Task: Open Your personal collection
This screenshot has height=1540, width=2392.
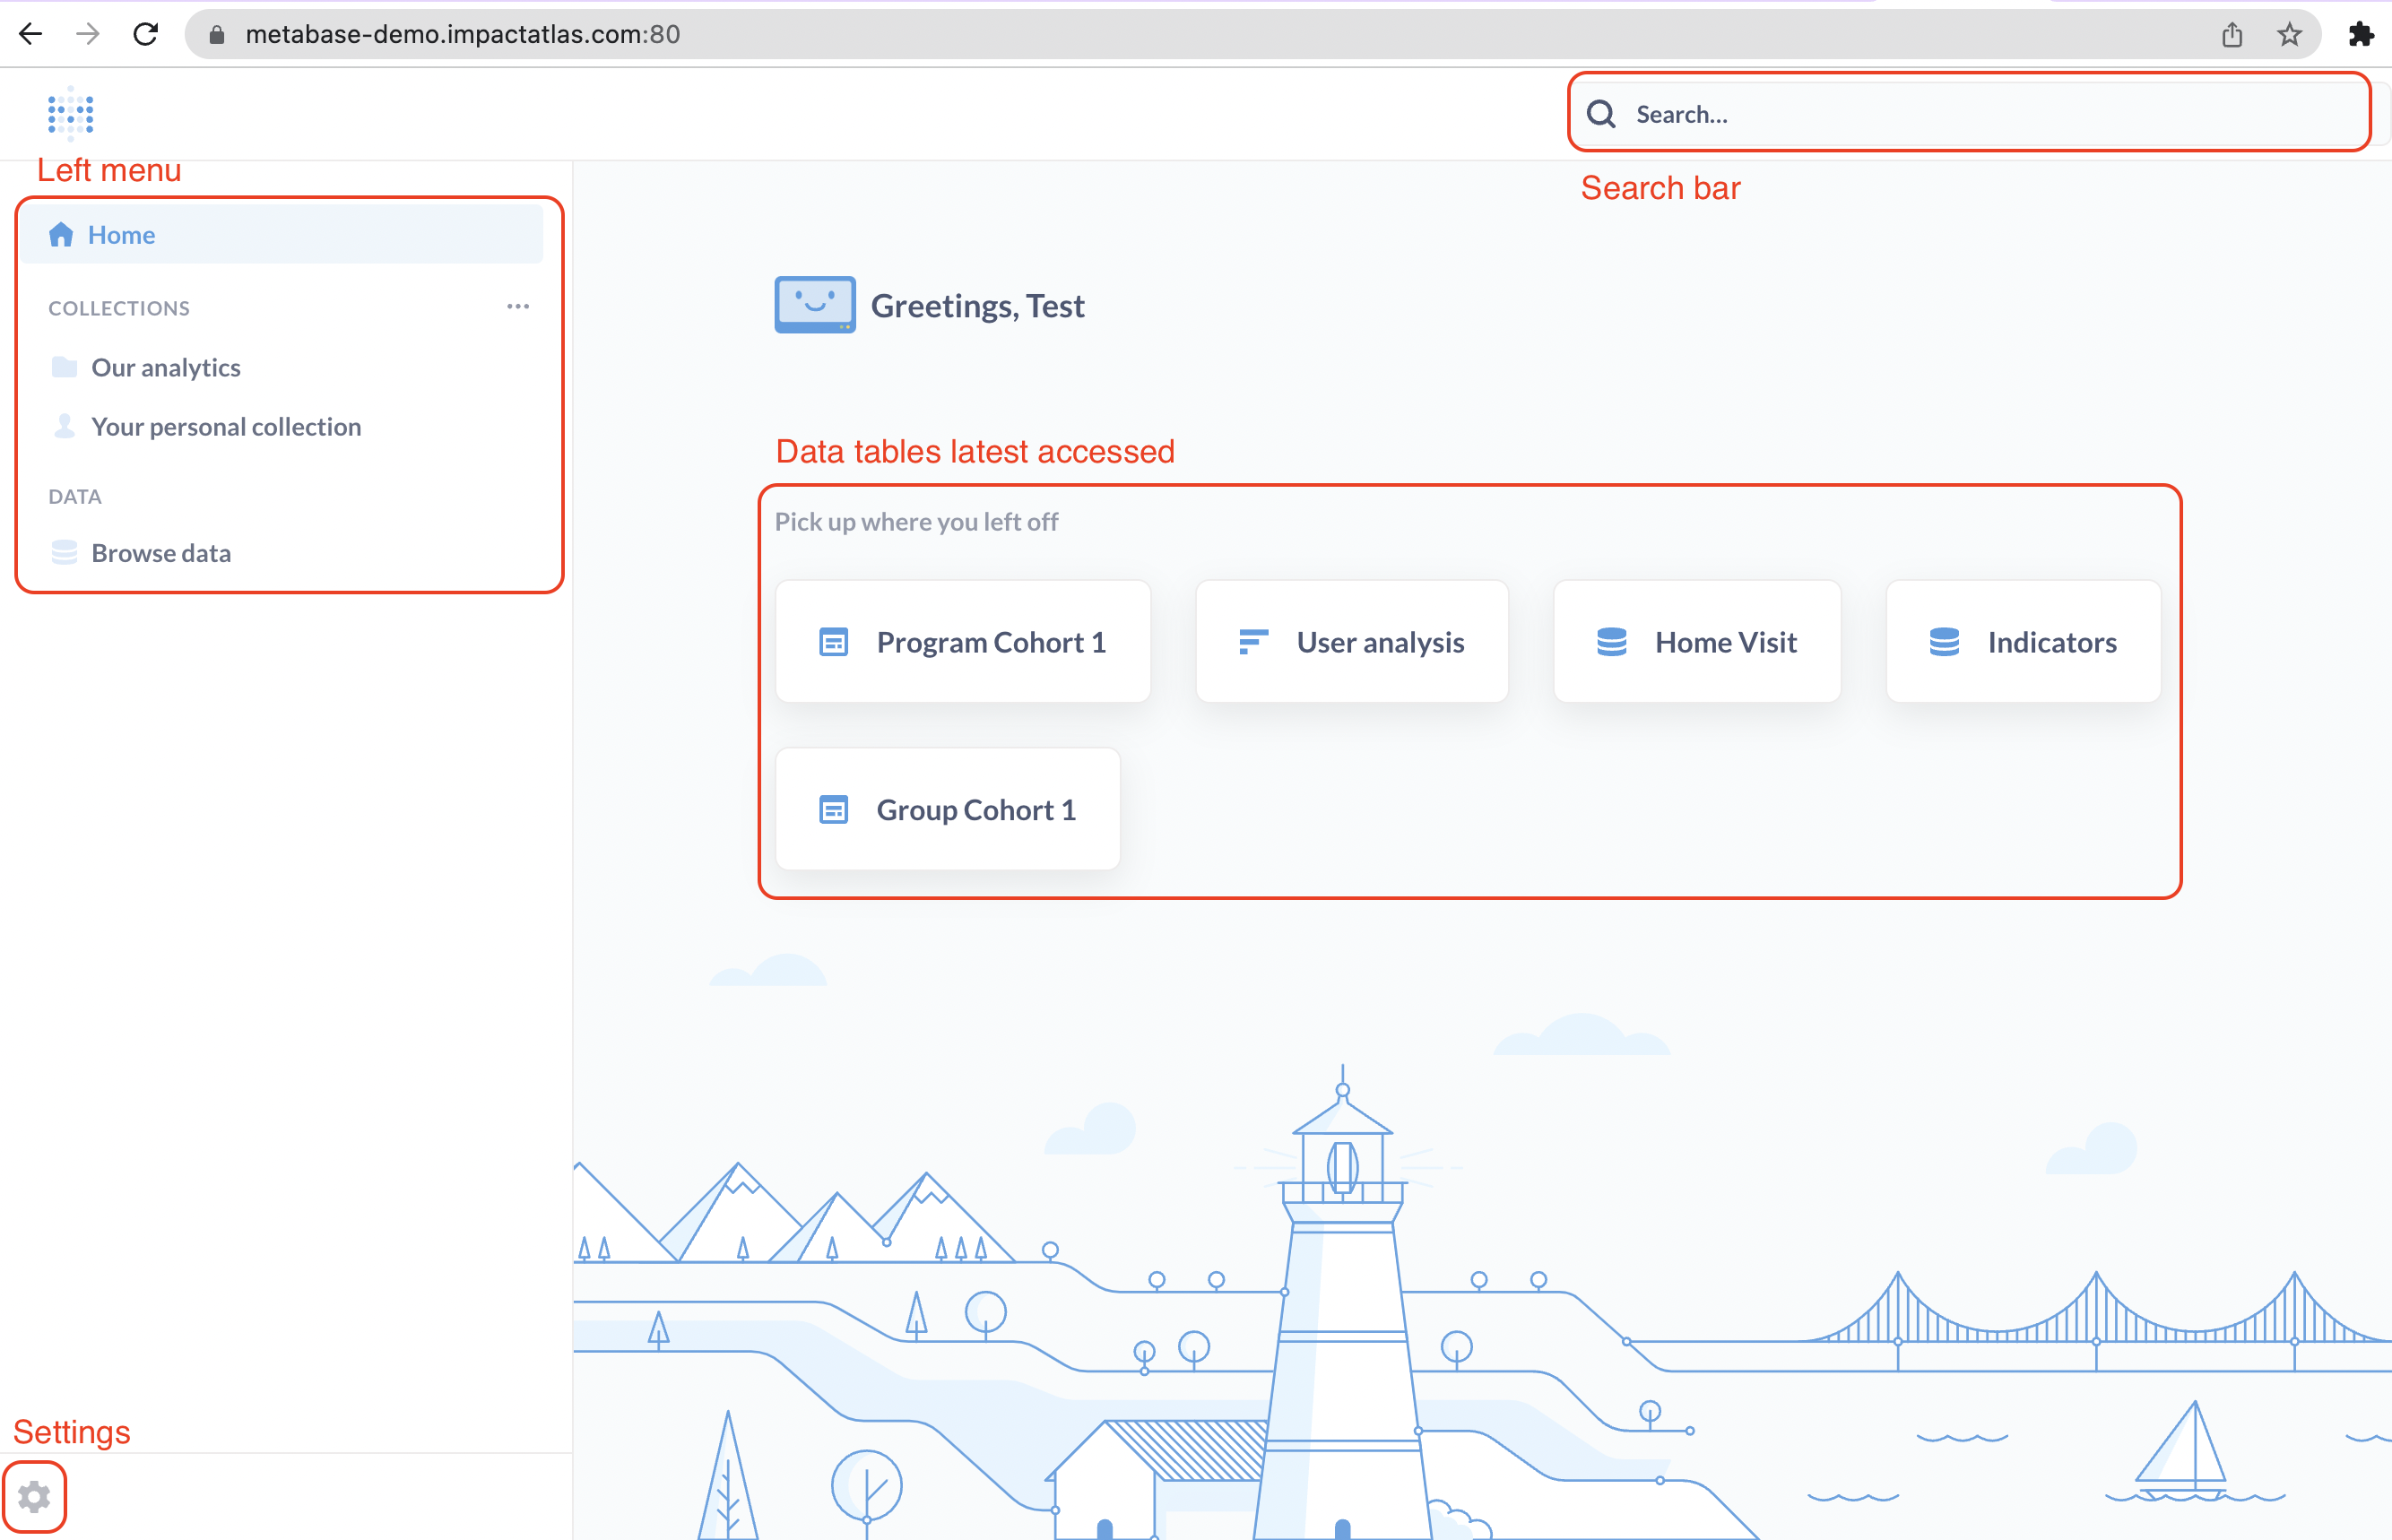Action: pos(226,427)
